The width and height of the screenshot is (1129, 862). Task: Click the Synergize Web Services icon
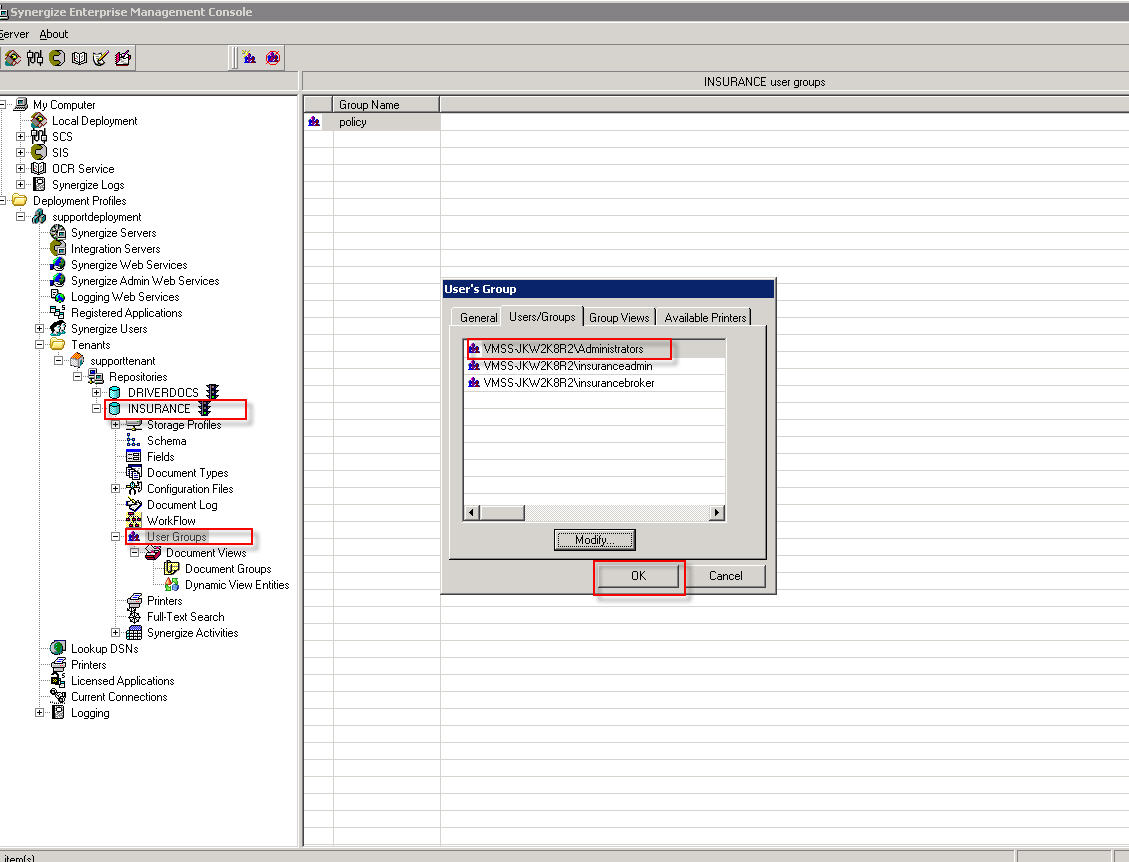click(58, 264)
